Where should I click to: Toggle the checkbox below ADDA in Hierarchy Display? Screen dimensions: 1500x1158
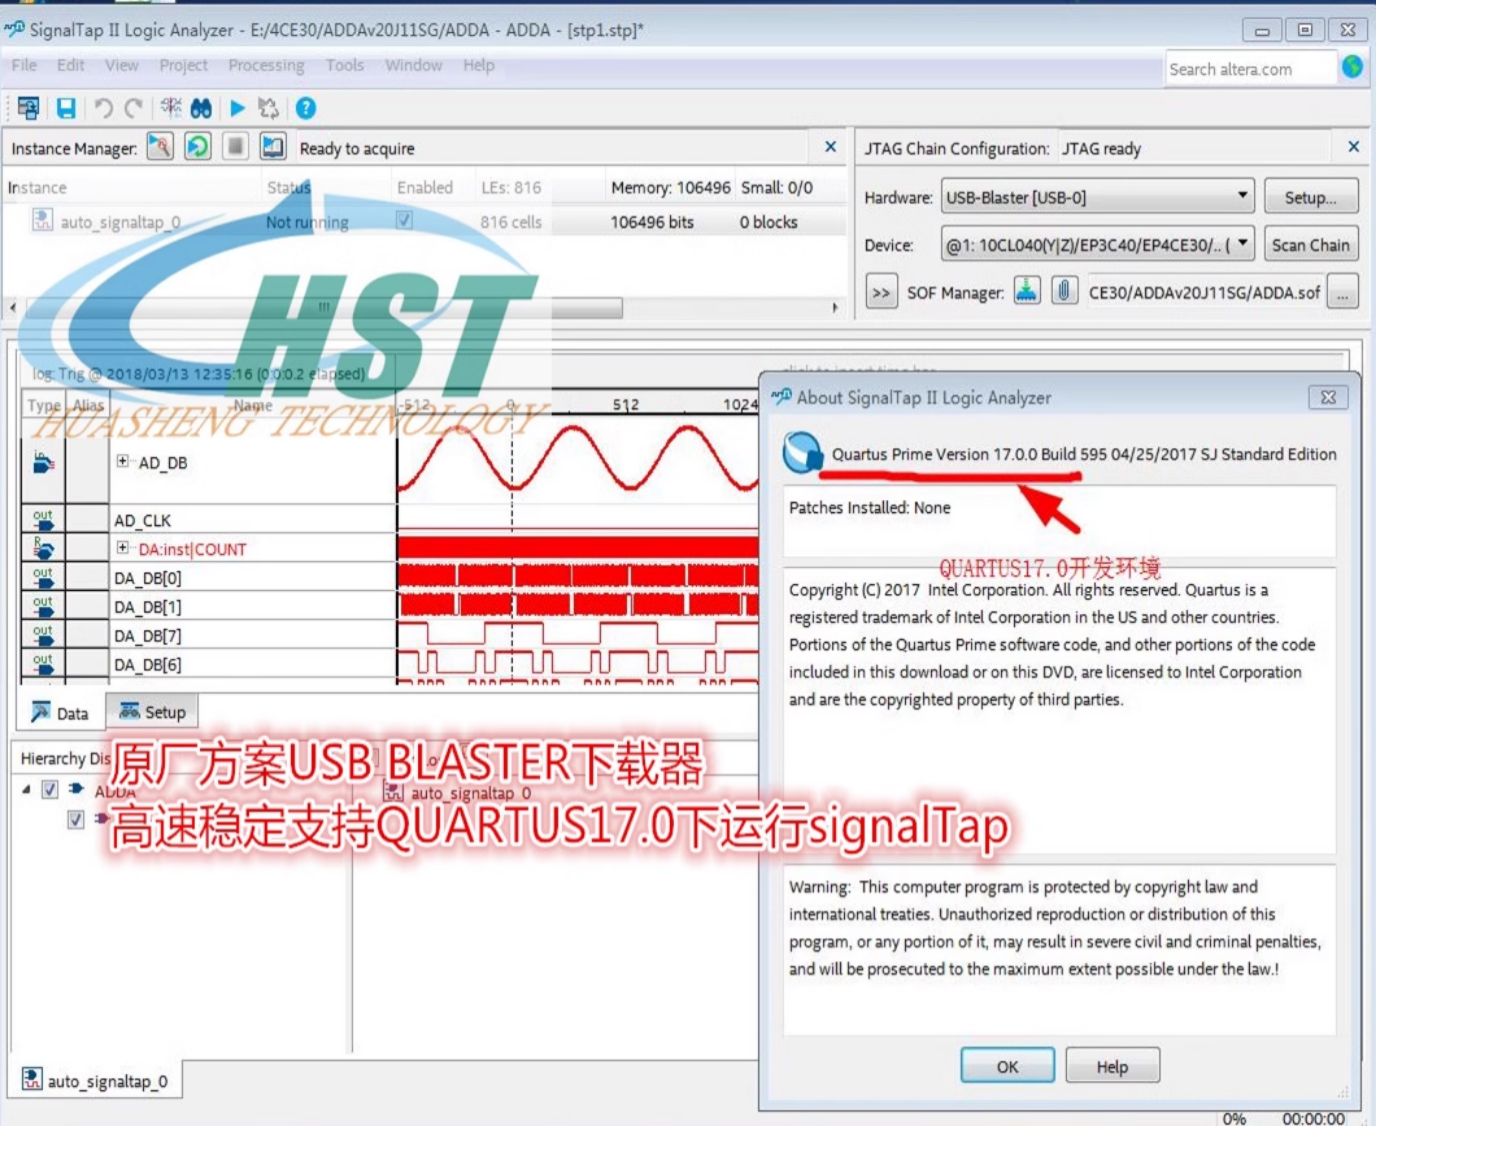tap(75, 820)
